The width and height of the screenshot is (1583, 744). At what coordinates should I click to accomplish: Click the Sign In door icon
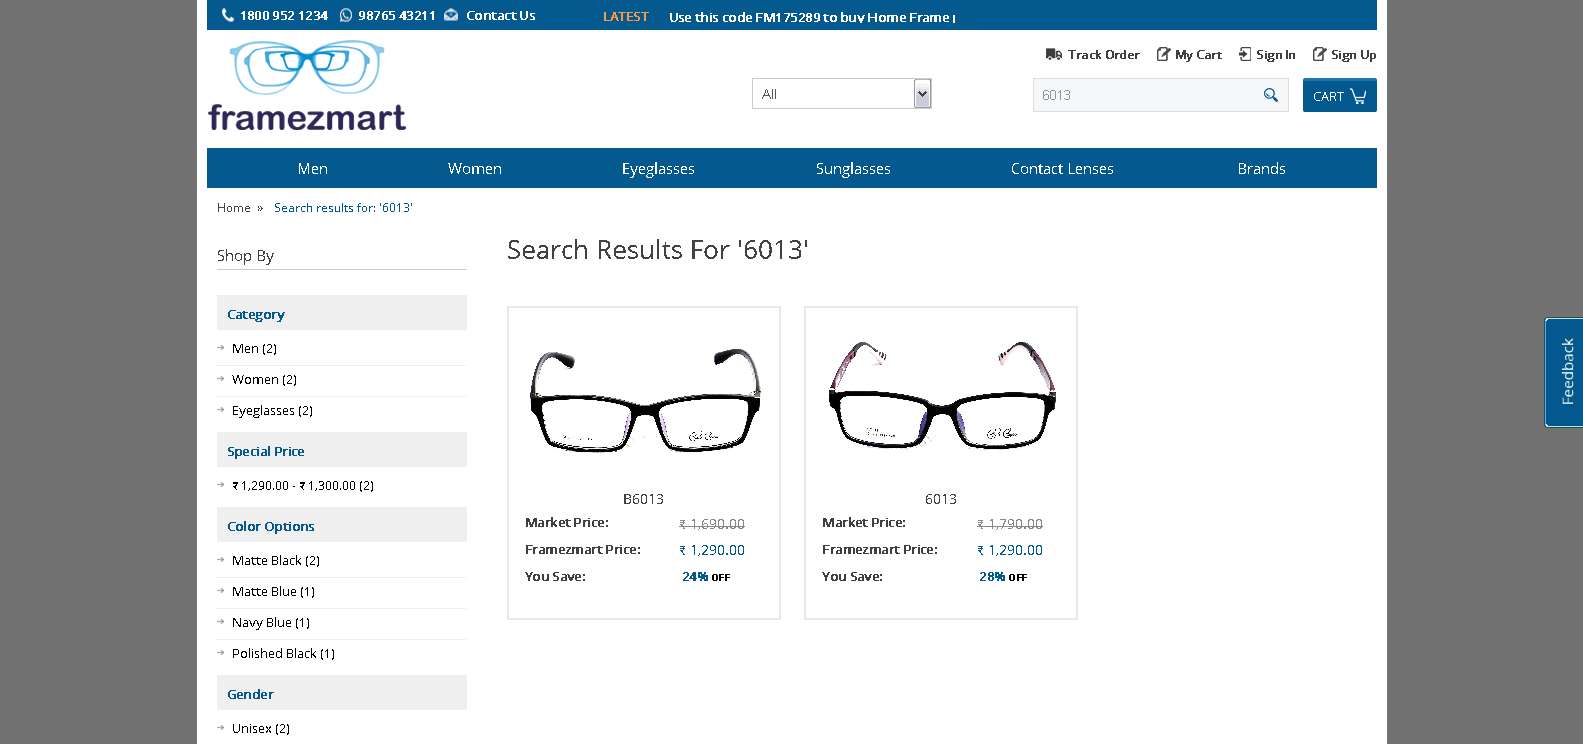[x=1245, y=55]
